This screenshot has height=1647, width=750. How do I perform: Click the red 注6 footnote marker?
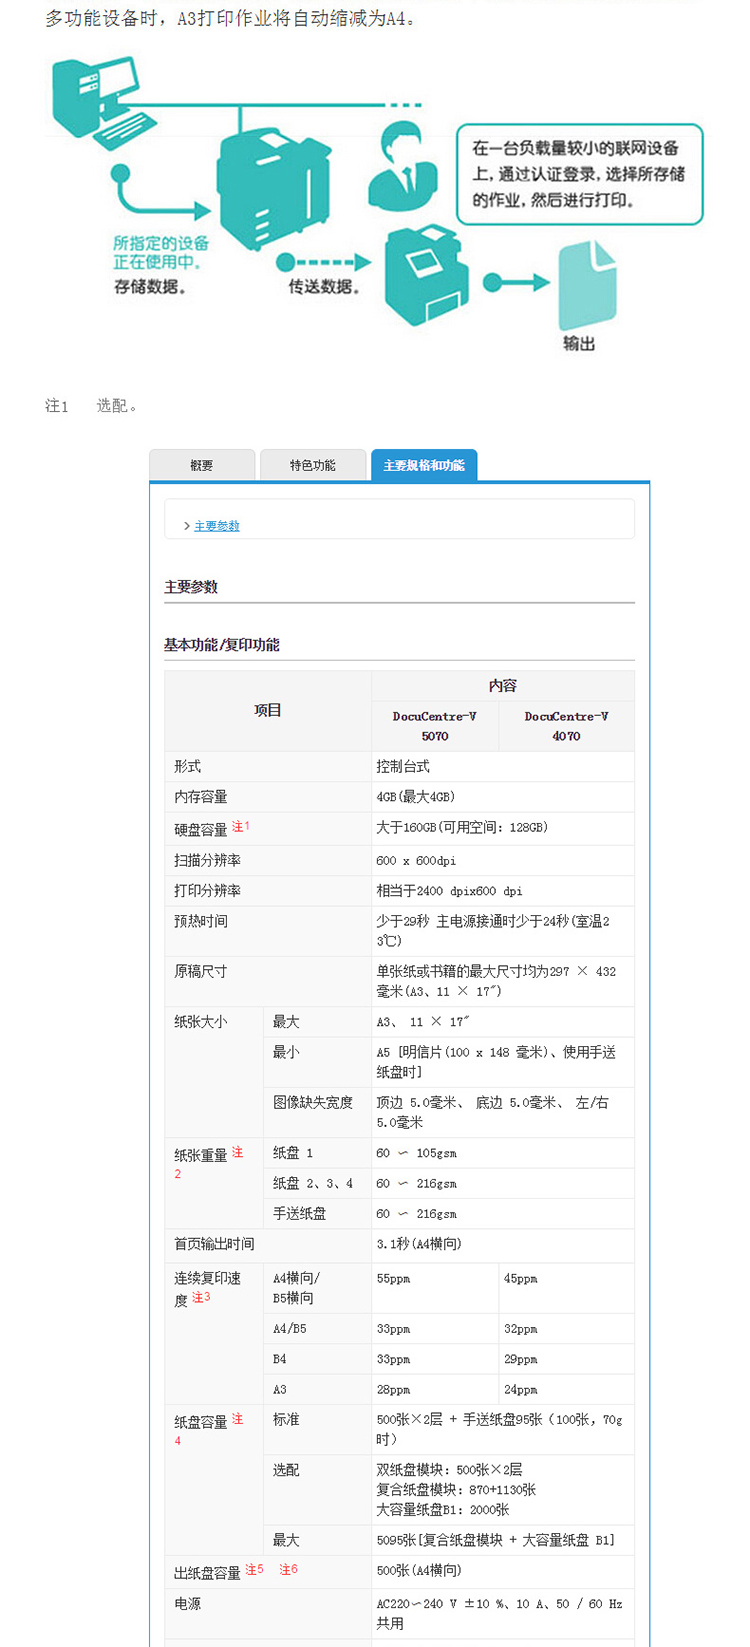point(288,1569)
